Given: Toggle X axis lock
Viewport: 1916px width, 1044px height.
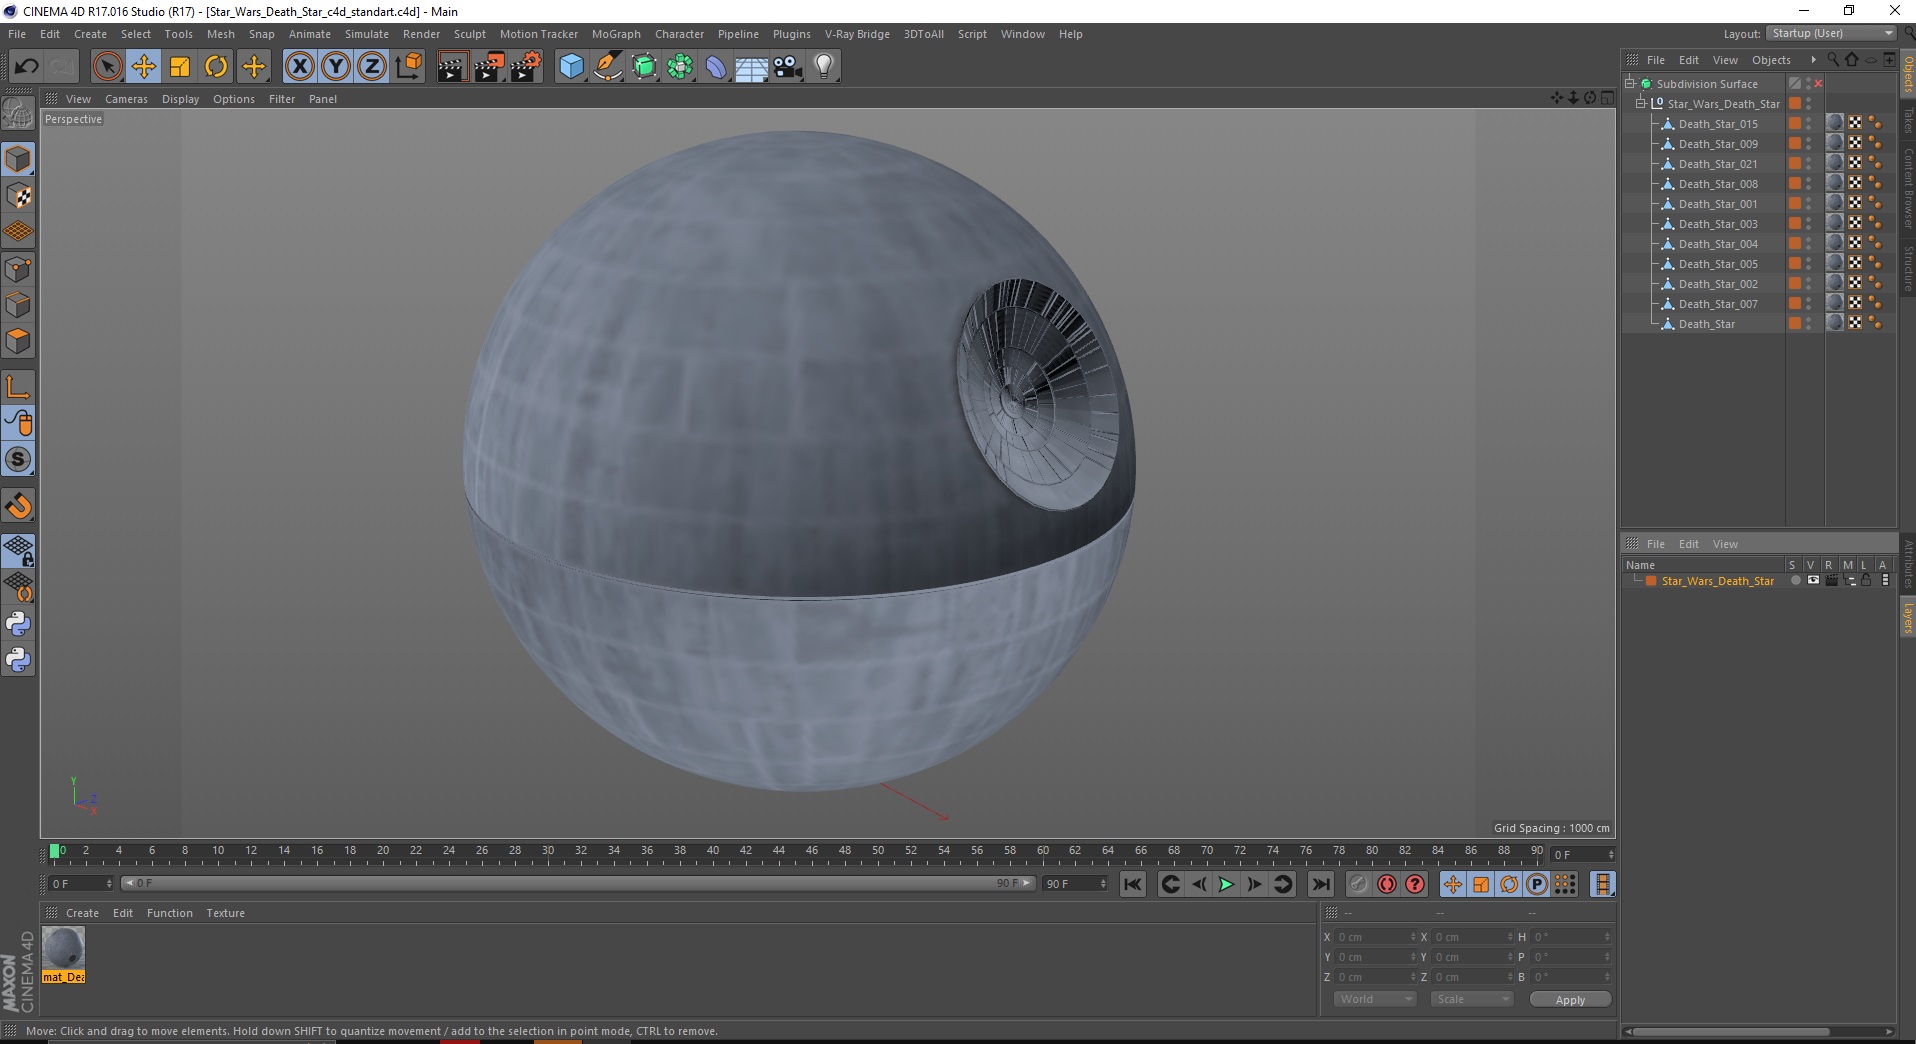Looking at the screenshot, I should (x=299, y=67).
